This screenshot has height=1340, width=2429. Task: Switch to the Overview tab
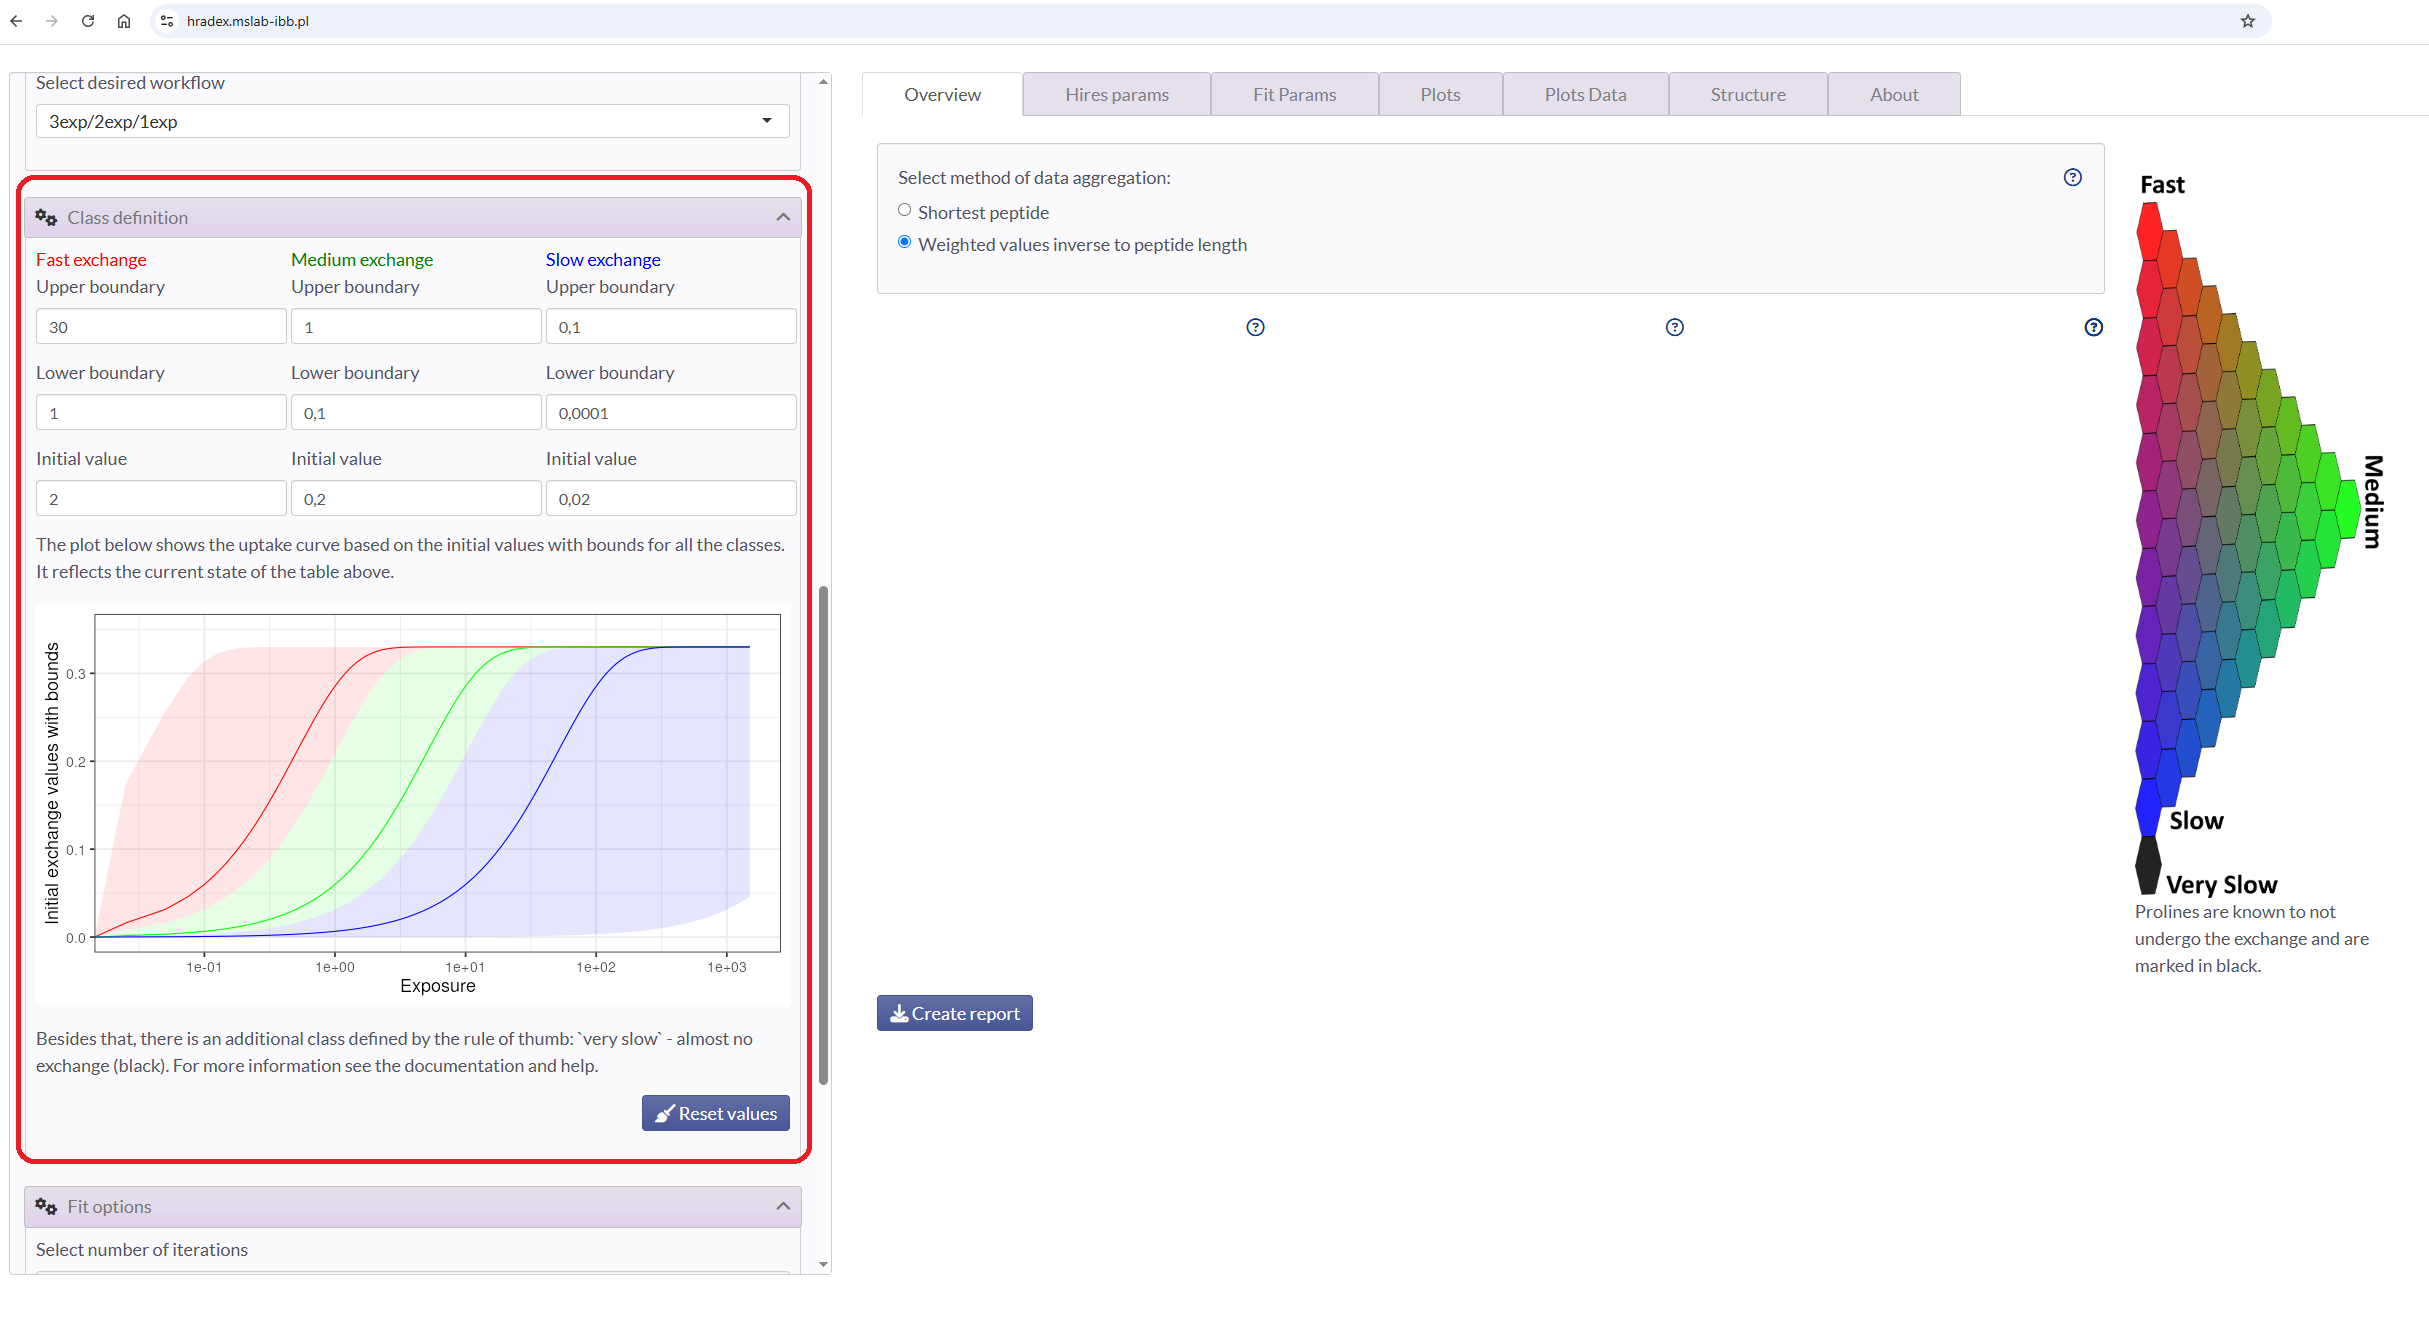(942, 94)
